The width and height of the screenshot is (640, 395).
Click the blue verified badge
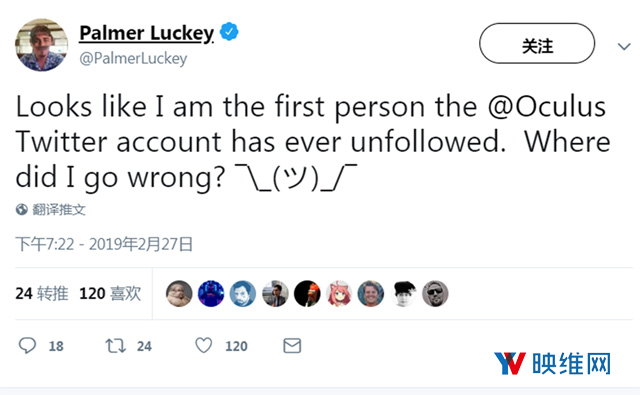(x=229, y=32)
